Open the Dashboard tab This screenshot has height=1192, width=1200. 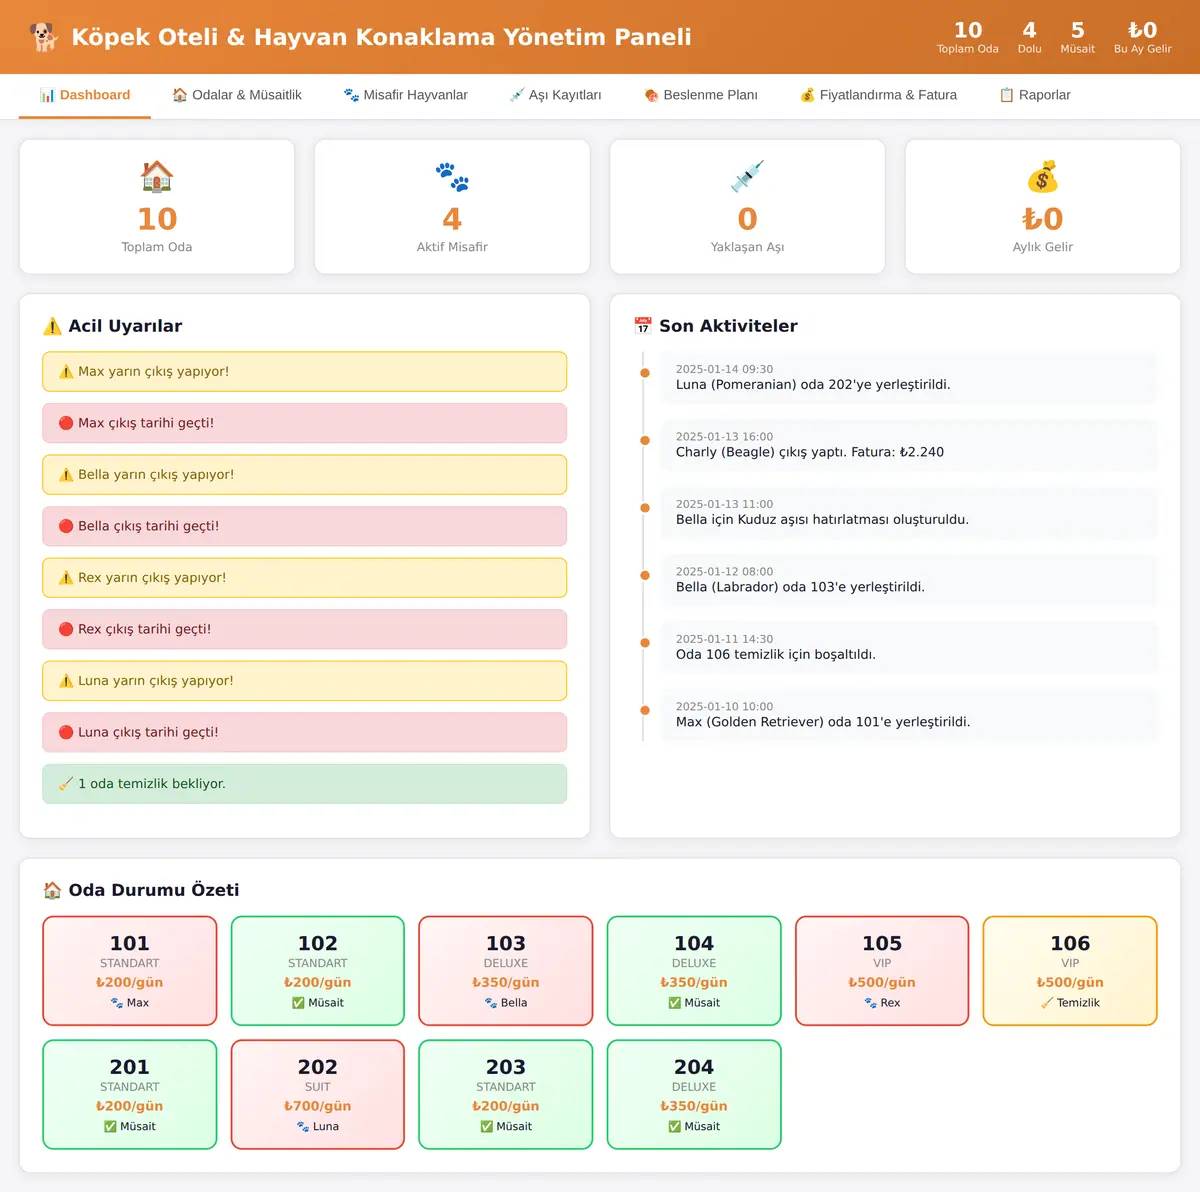(85, 95)
